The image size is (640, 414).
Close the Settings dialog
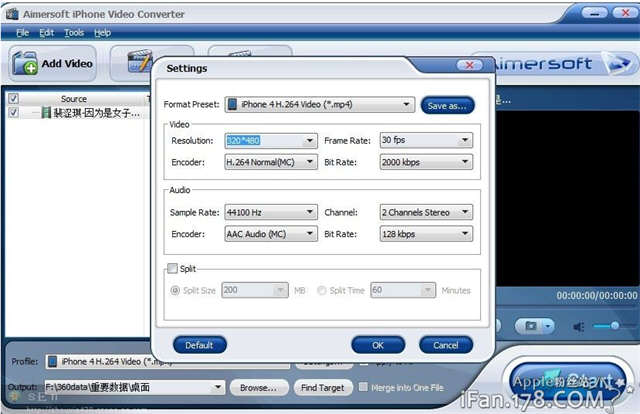click(469, 66)
